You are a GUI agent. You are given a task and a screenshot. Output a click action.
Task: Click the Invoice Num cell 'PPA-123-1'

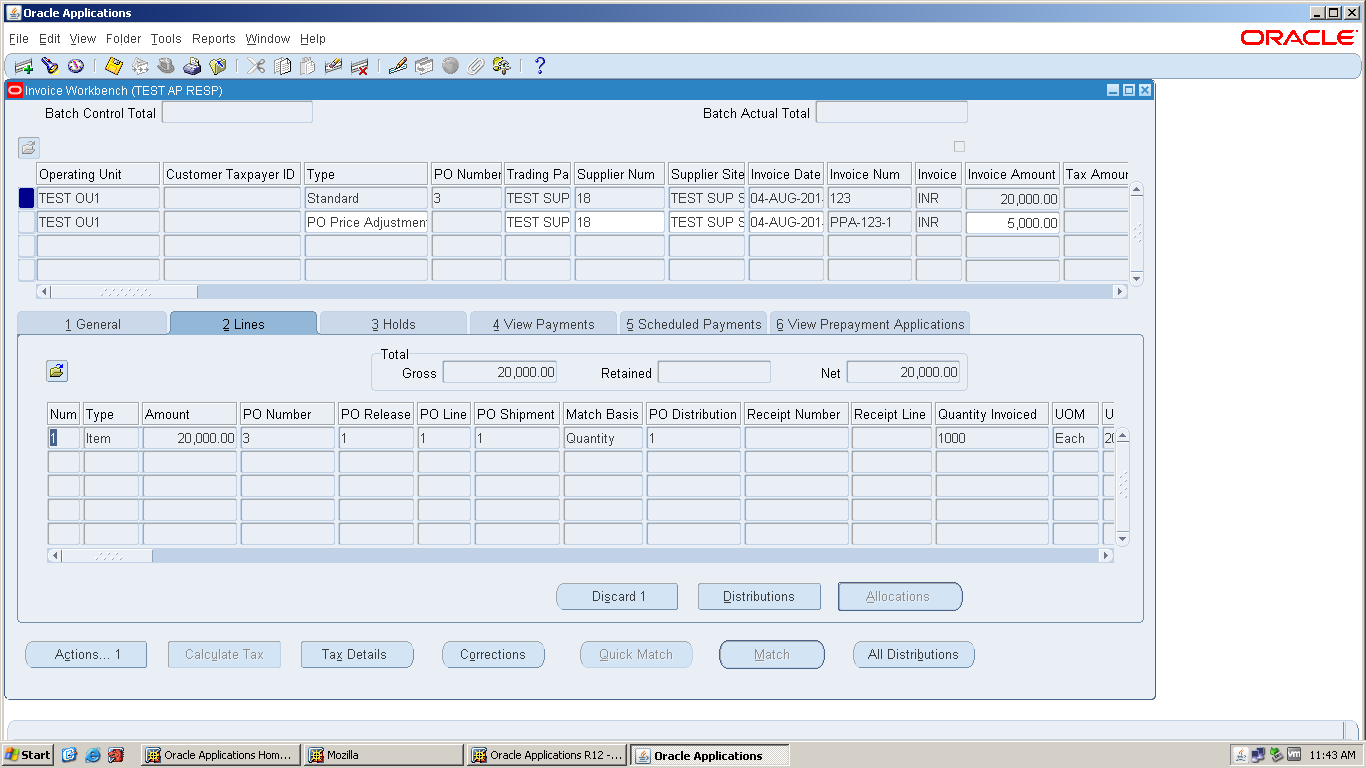pyautogui.click(x=869, y=222)
